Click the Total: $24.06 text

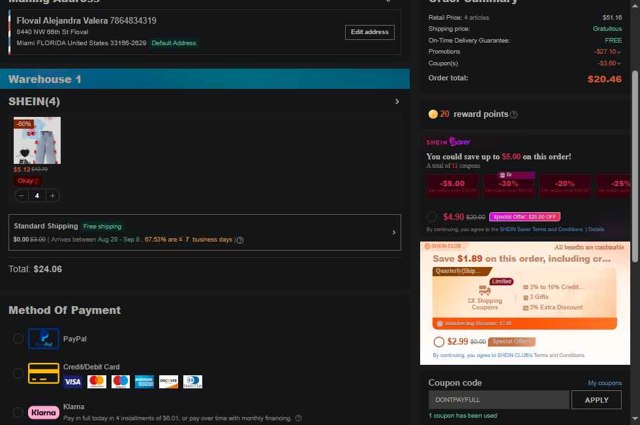(x=36, y=269)
